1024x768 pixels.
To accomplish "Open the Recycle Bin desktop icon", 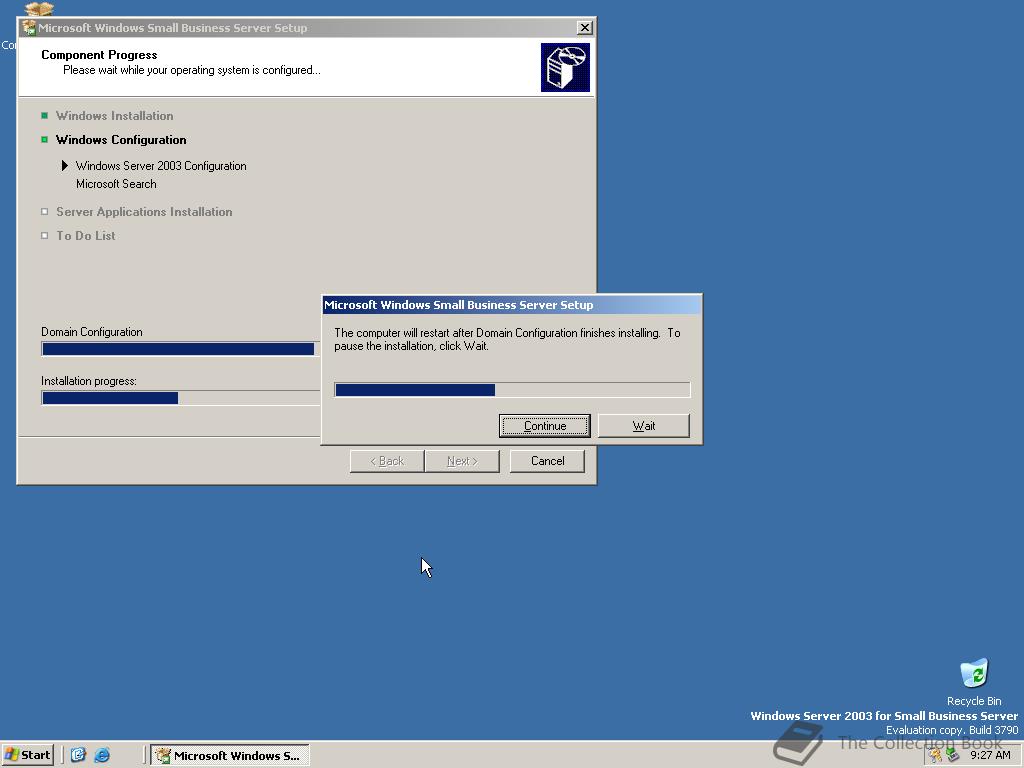I will (974, 674).
